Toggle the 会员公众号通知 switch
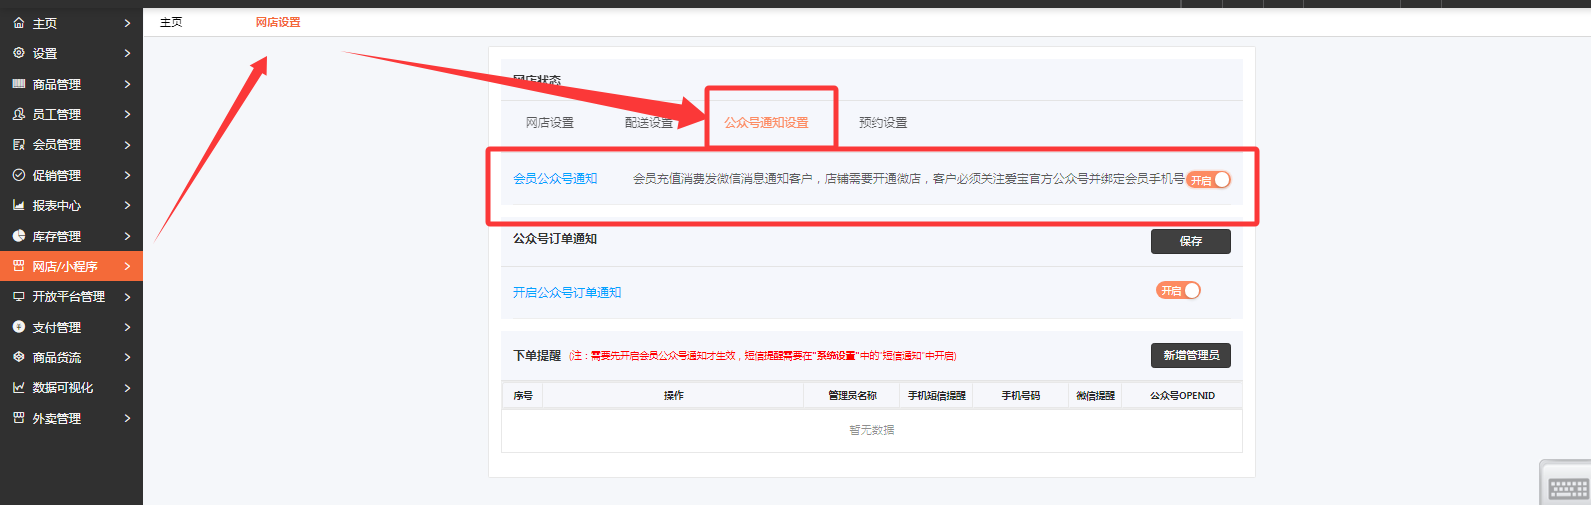 coord(1209,180)
